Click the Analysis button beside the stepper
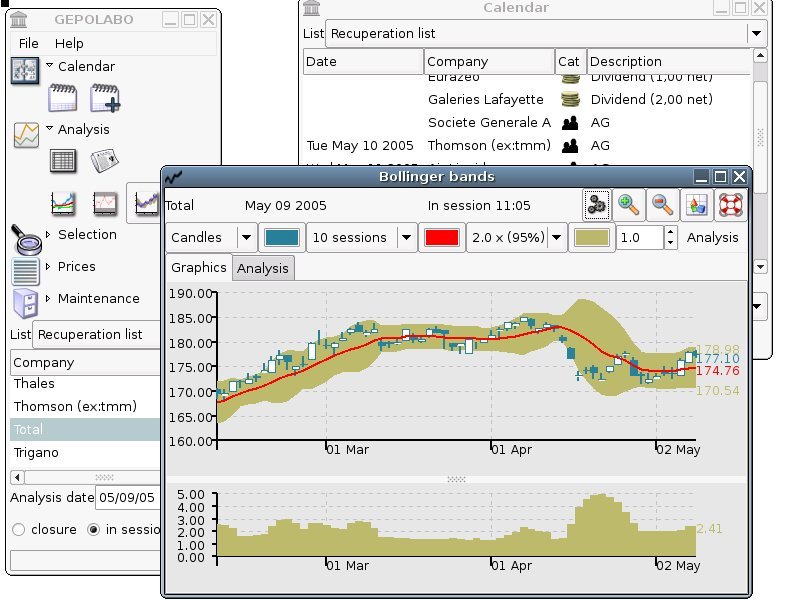The height and width of the screenshot is (600, 800). click(x=712, y=237)
